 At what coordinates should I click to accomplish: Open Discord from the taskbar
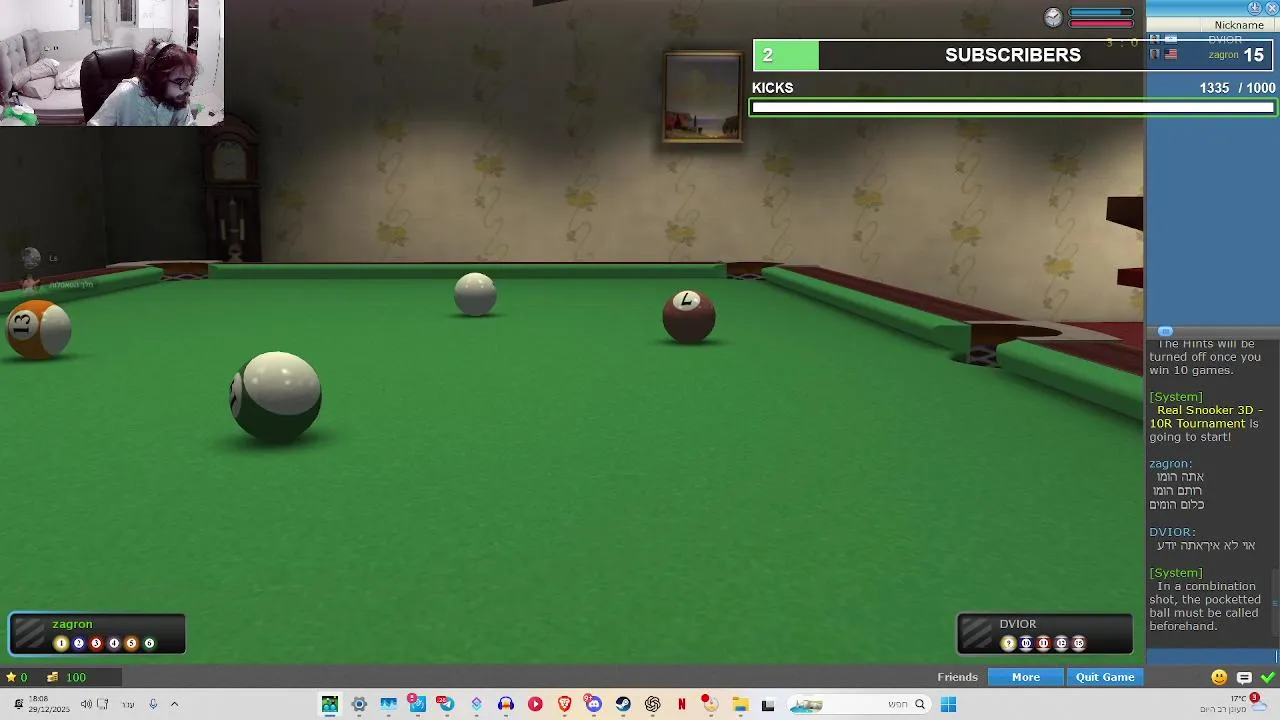[x=594, y=704]
